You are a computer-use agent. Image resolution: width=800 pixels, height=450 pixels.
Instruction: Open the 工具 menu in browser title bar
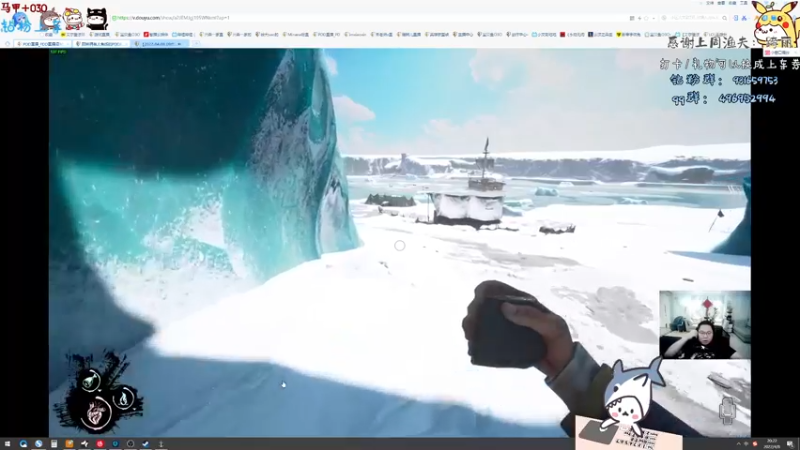click(x=744, y=3)
